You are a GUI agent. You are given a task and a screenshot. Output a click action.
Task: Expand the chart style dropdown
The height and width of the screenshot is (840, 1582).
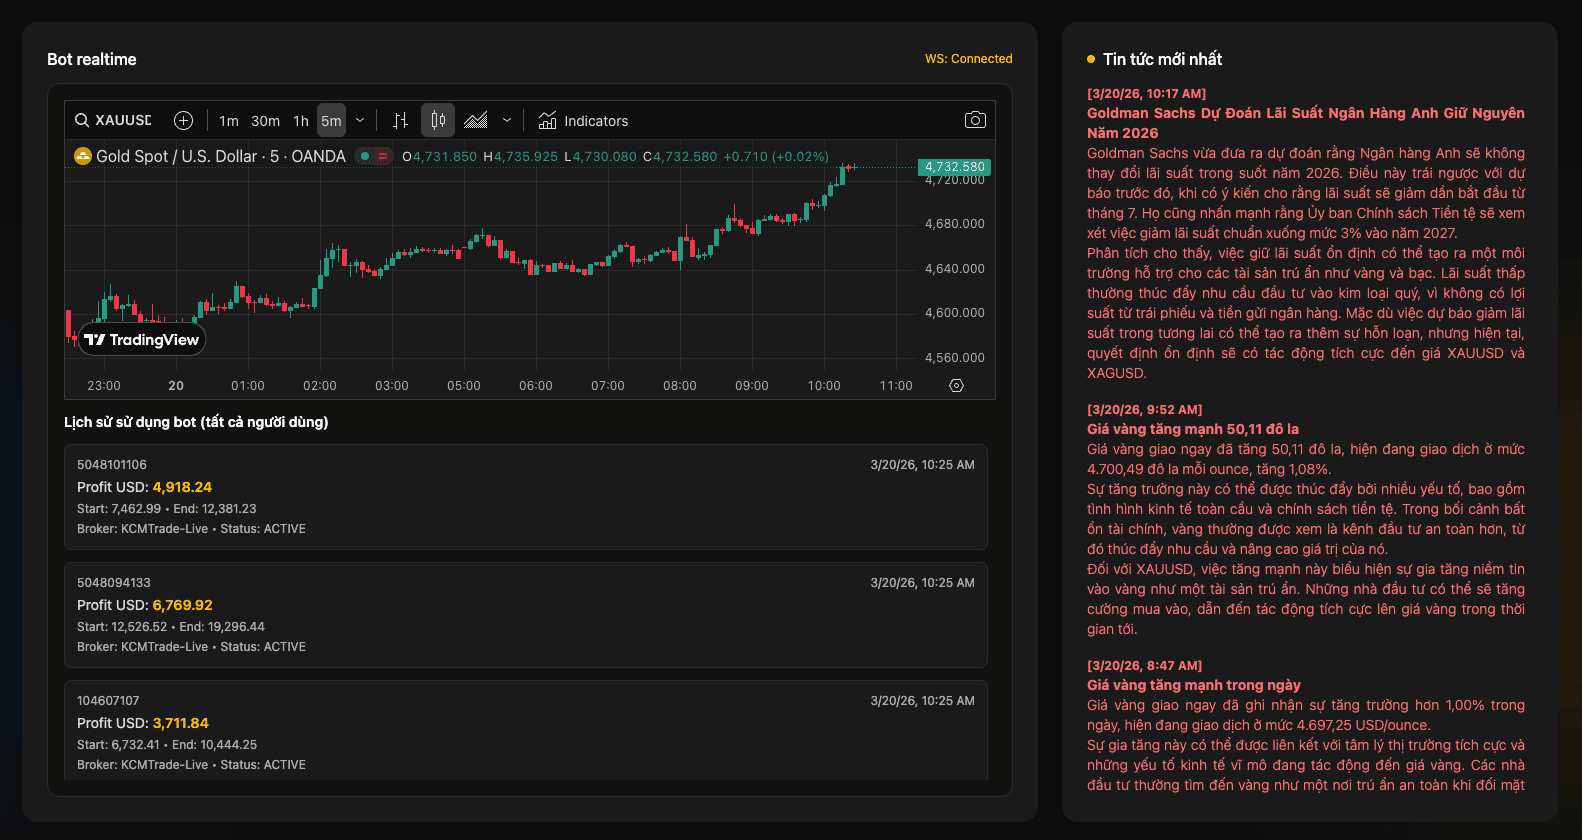point(507,120)
